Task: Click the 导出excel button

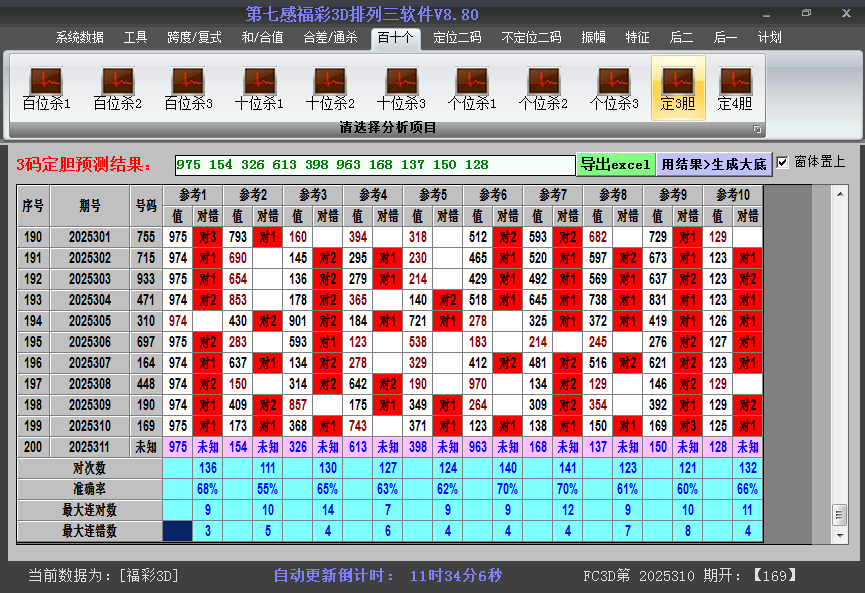Action: (x=615, y=164)
